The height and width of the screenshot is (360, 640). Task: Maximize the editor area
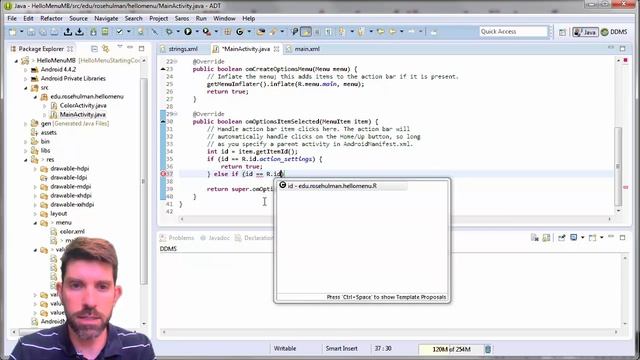[x=622, y=49]
